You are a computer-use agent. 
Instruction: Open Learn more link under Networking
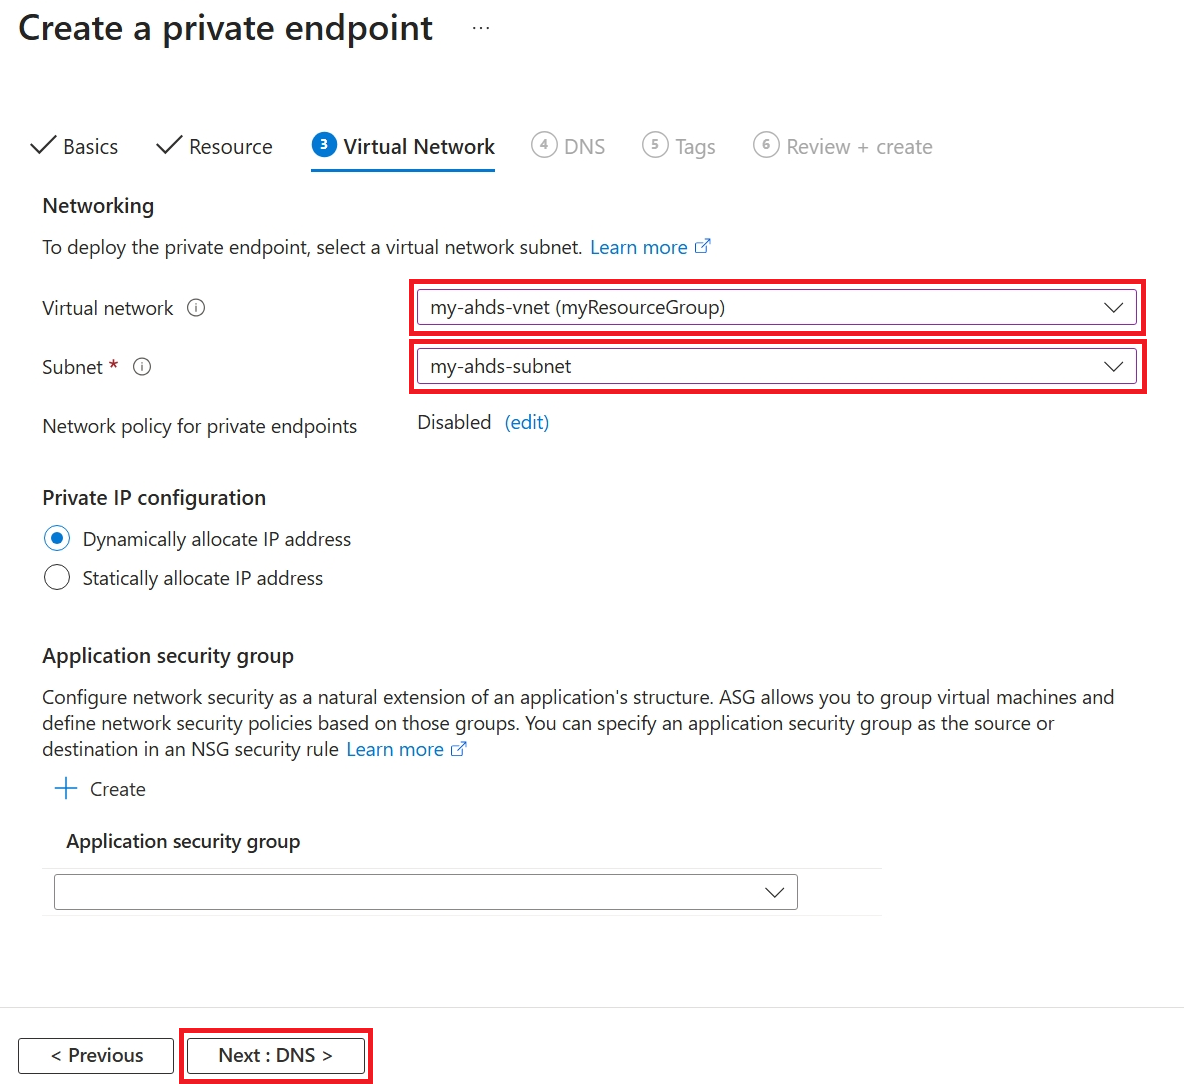639,248
